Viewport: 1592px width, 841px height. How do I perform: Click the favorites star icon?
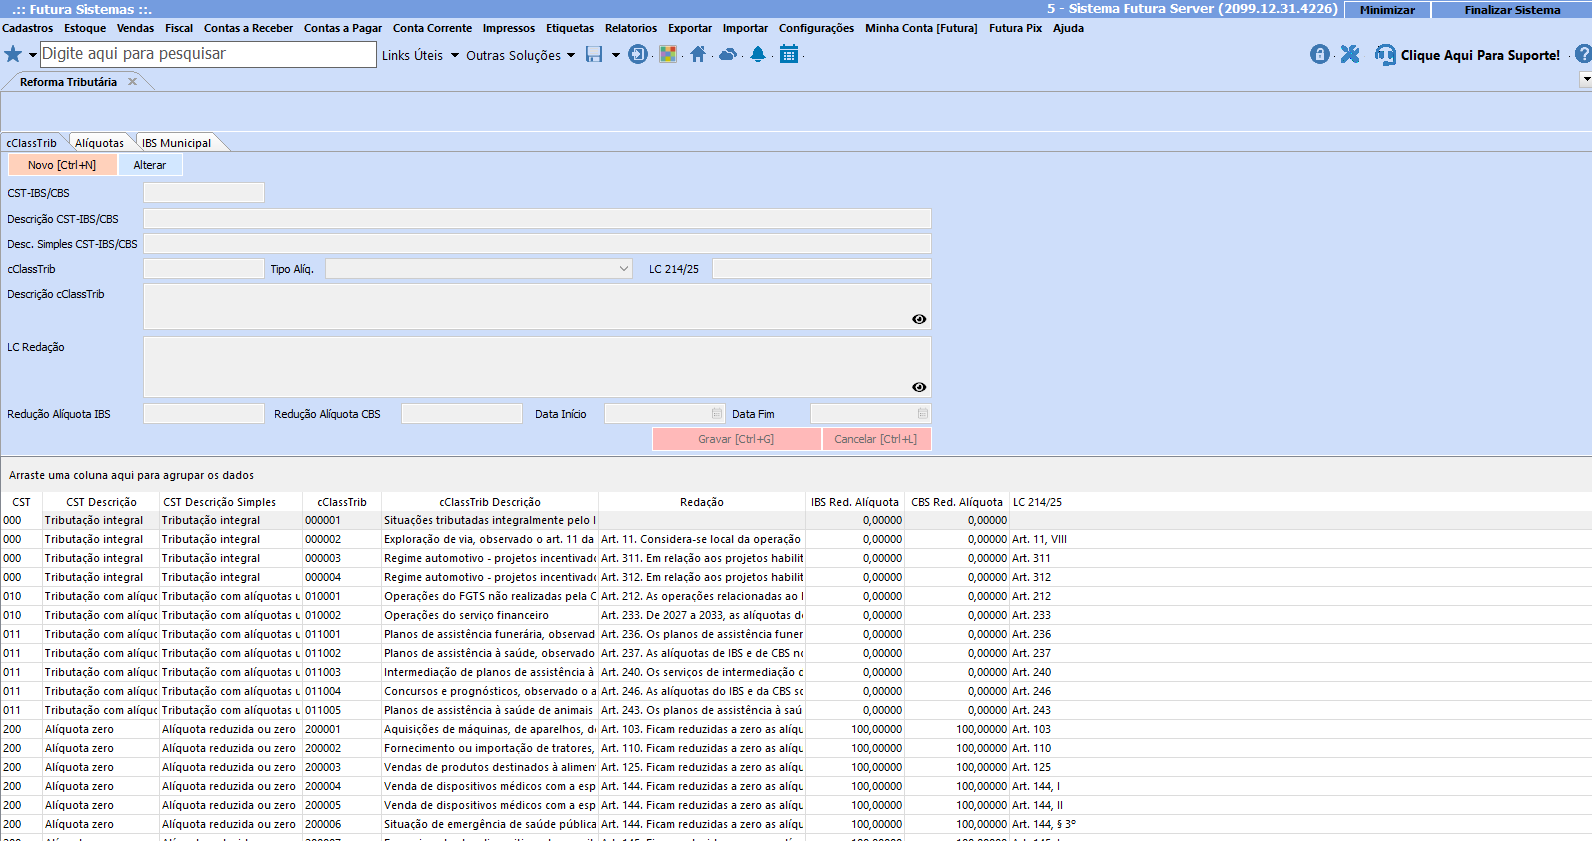pyautogui.click(x=13, y=54)
